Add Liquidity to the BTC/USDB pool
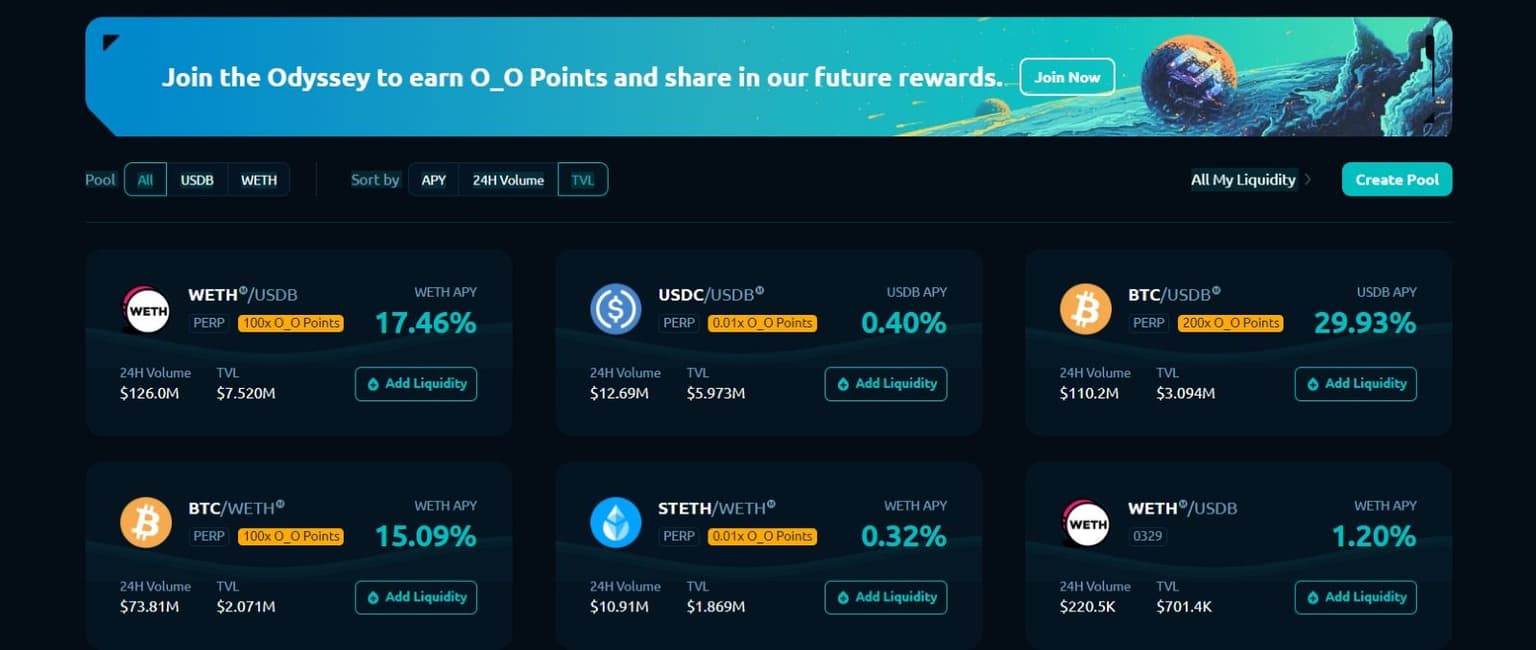1536x650 pixels. point(1355,384)
